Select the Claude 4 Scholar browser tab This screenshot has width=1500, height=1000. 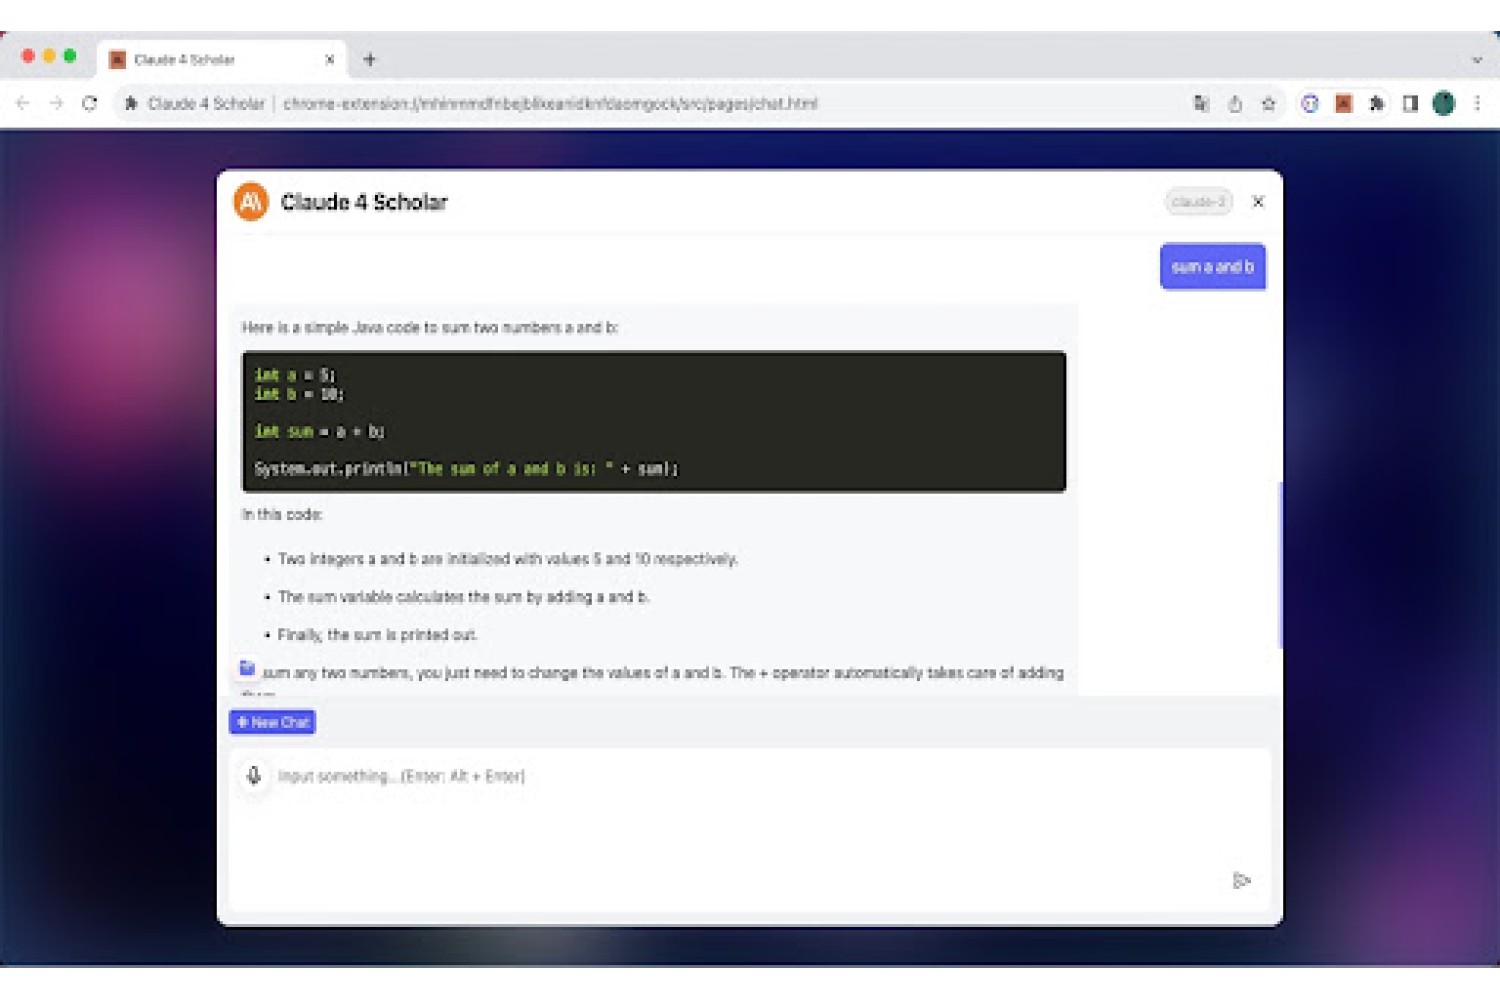point(222,60)
